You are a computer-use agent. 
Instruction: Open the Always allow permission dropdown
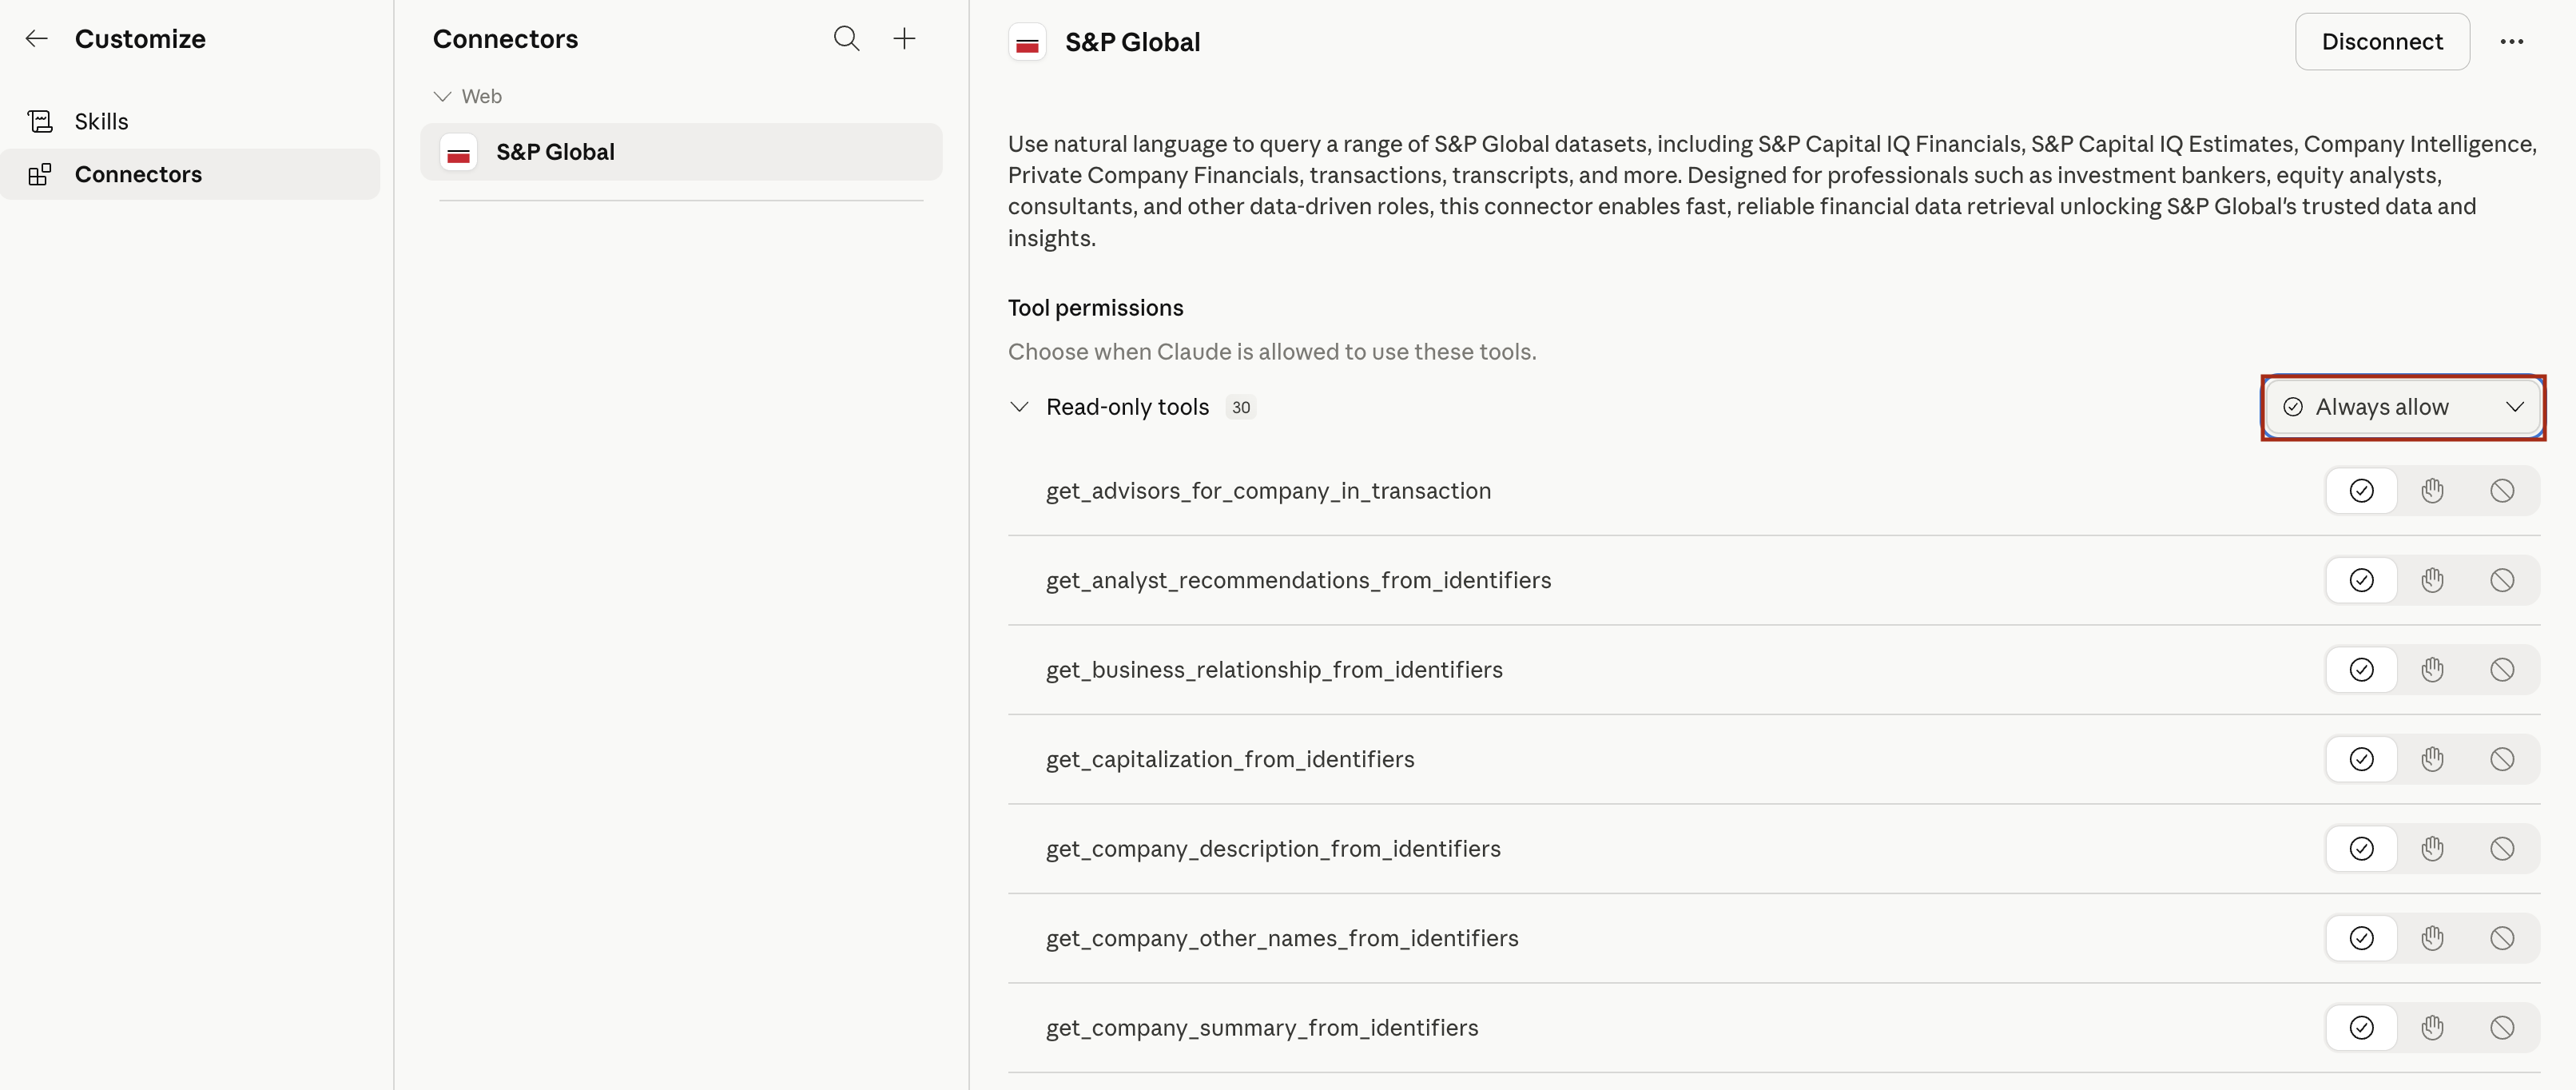pyautogui.click(x=2403, y=407)
